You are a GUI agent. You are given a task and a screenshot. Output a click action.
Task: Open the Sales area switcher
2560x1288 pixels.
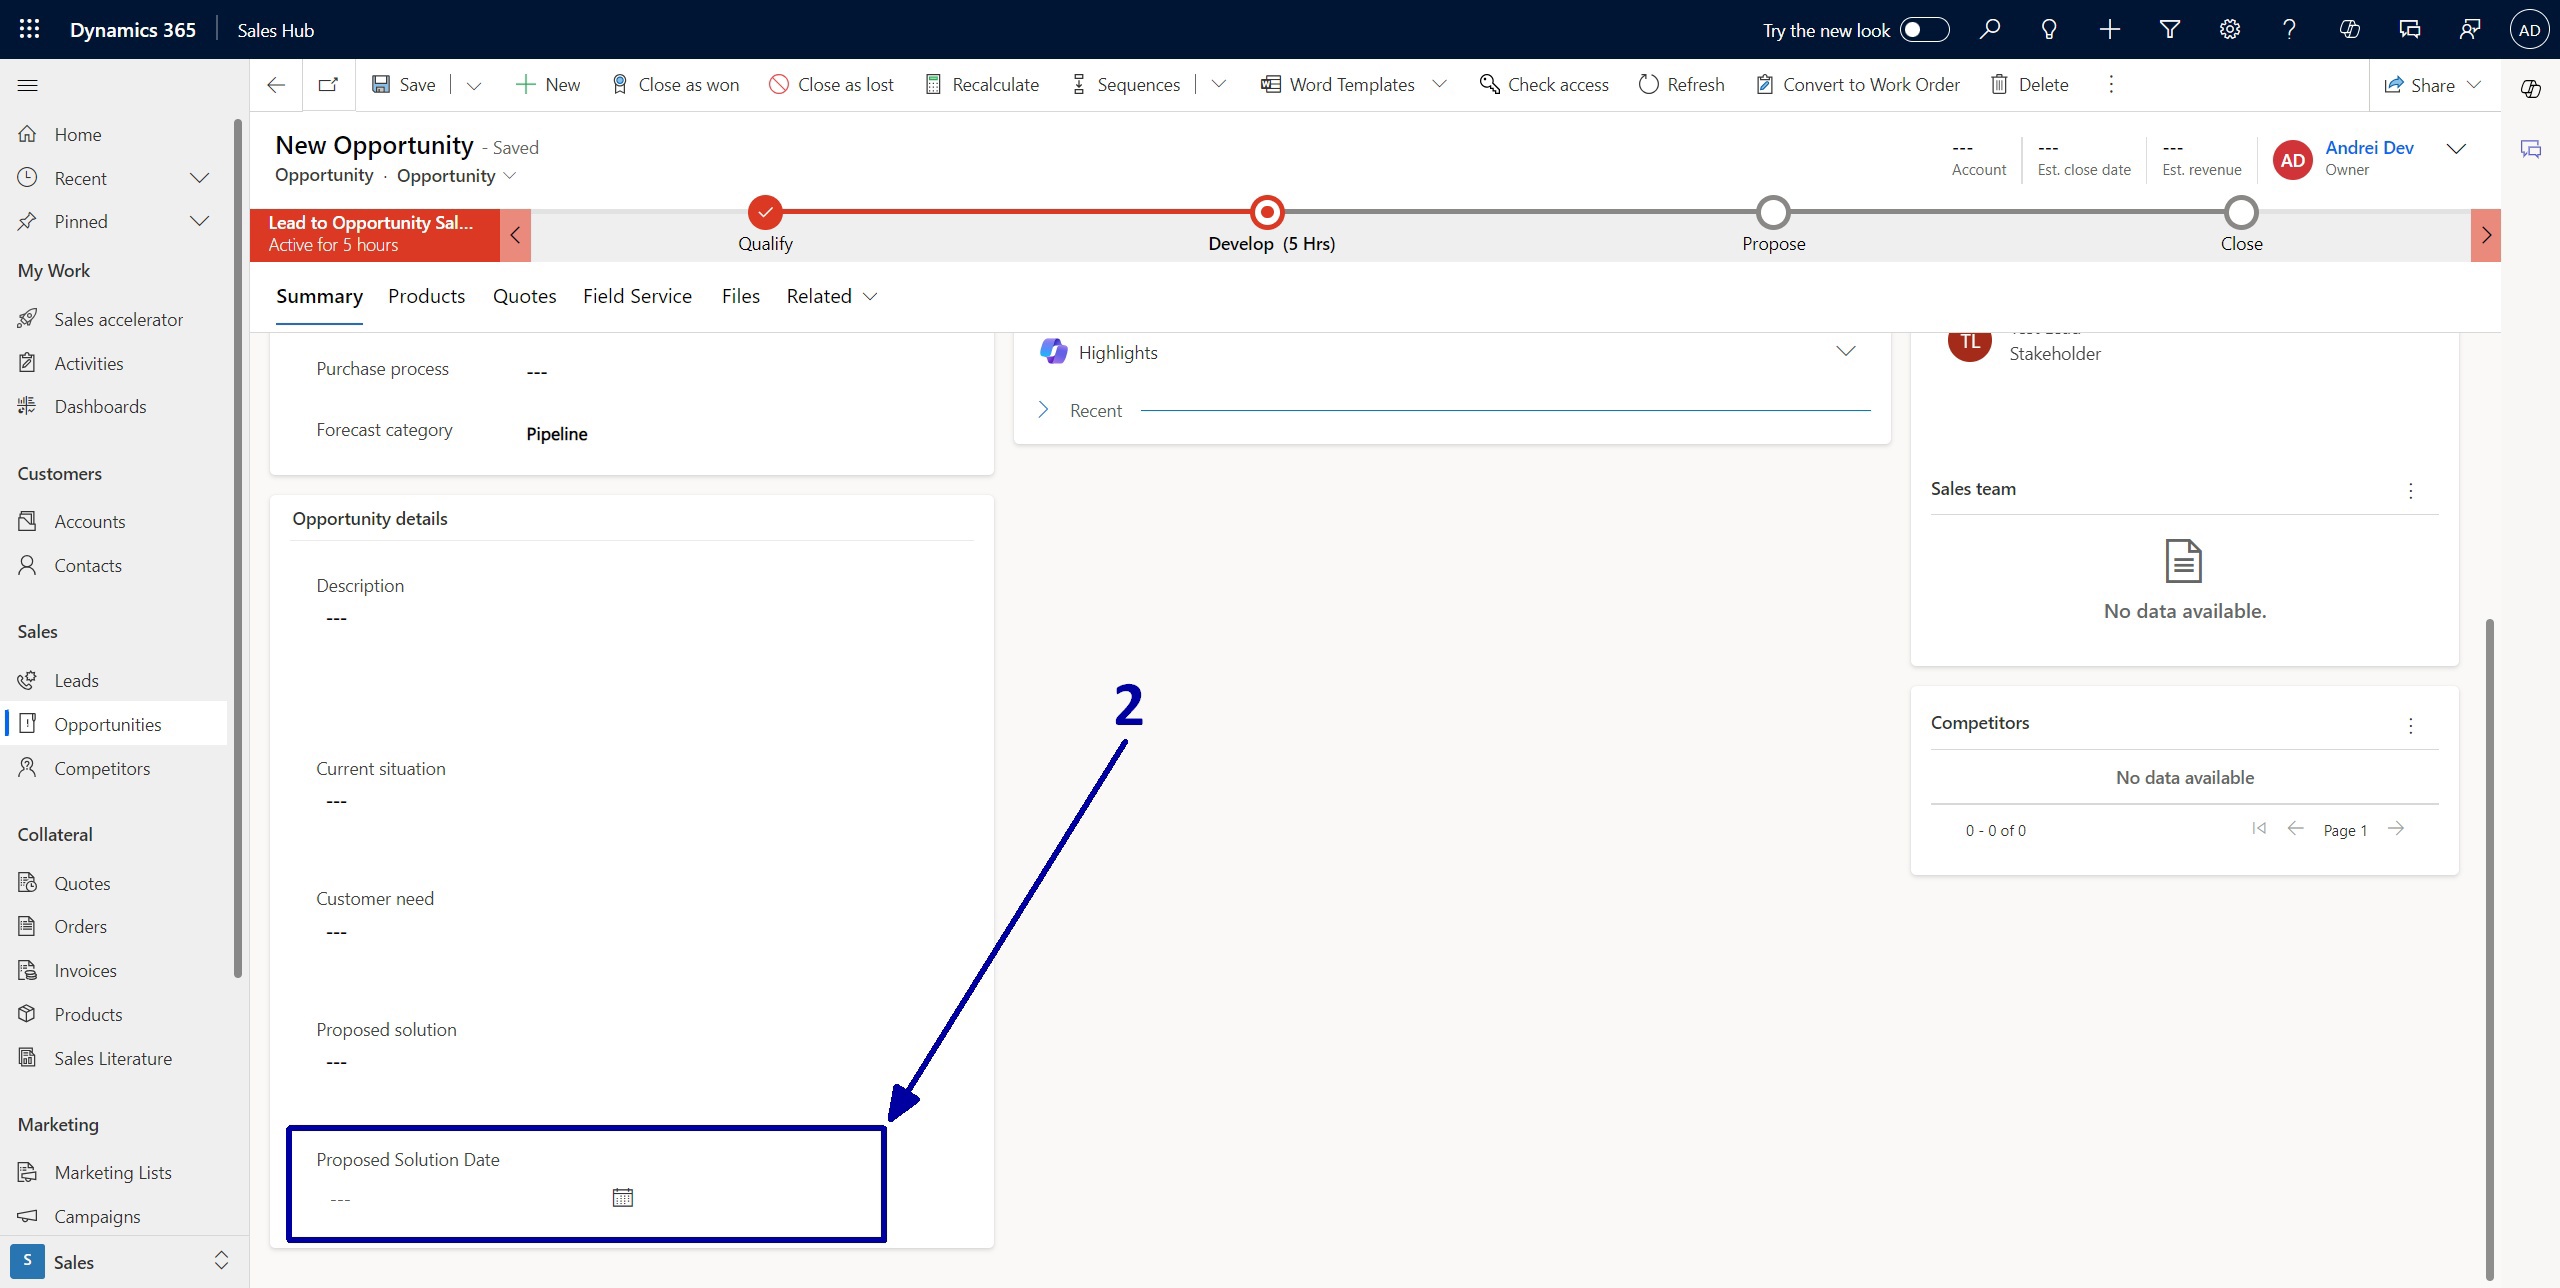click(x=124, y=1262)
